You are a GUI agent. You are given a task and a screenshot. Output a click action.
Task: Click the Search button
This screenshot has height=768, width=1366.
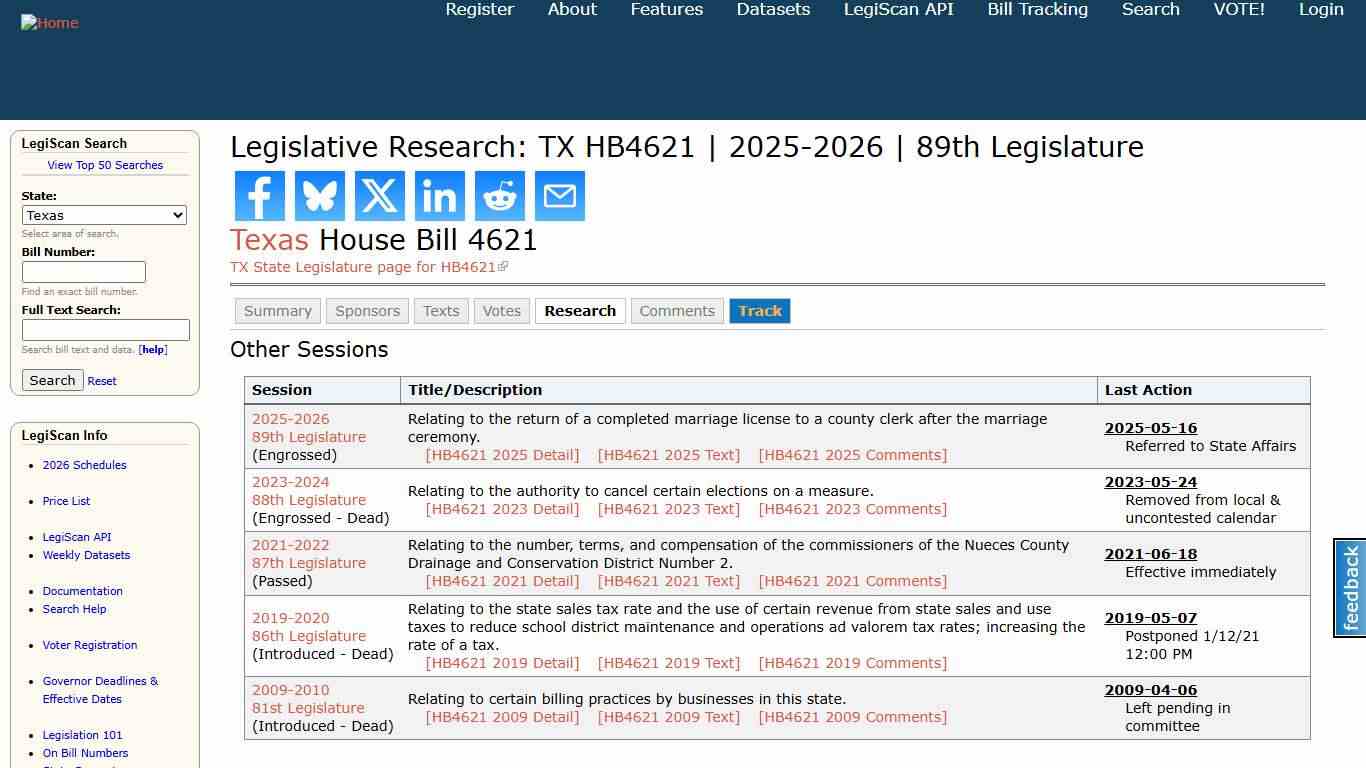[52, 380]
